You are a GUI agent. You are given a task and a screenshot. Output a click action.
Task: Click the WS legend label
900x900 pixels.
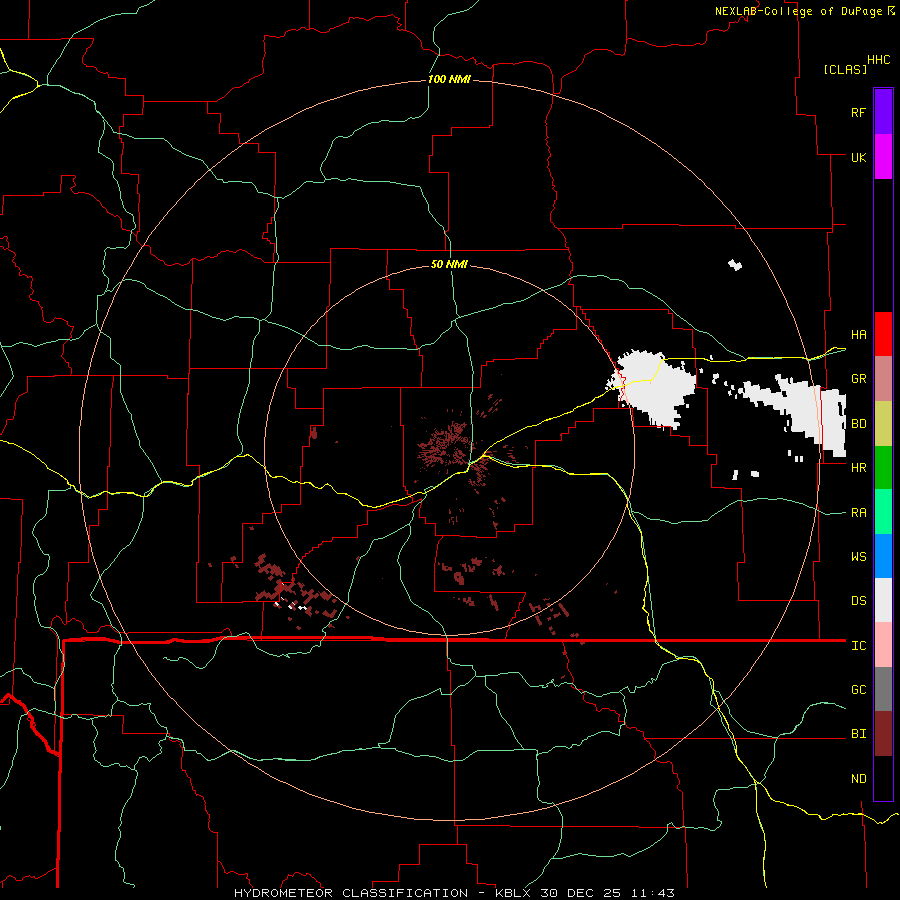[858, 557]
